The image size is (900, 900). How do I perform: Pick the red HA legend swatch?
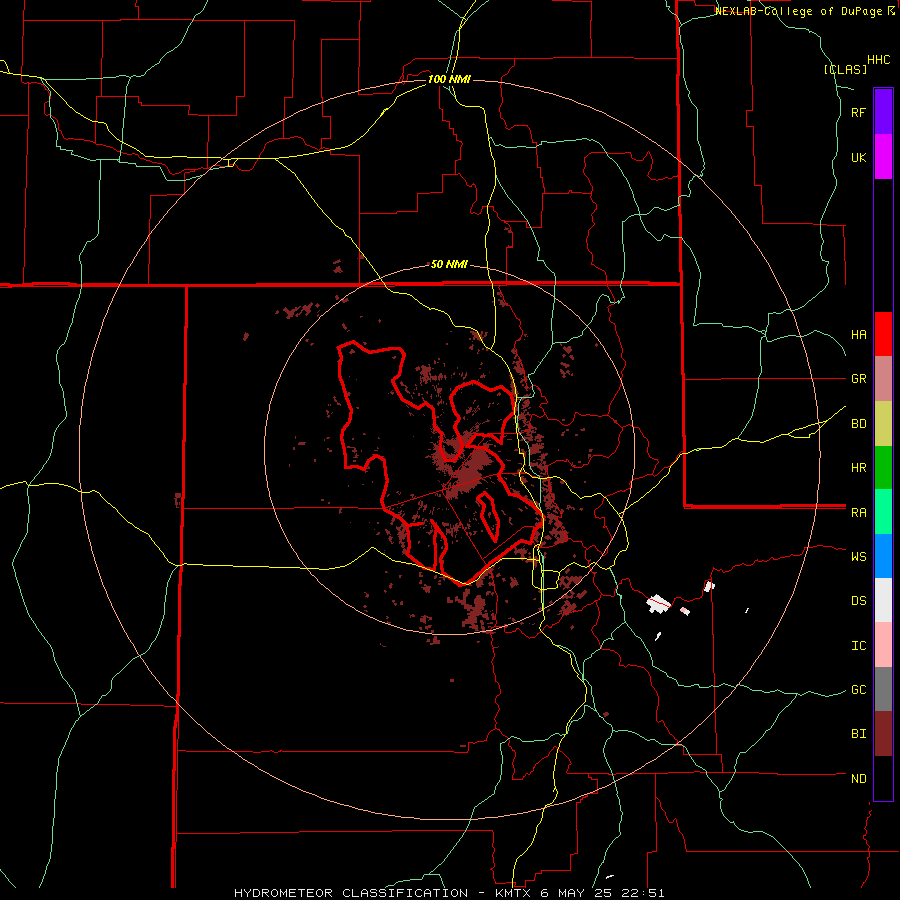click(883, 334)
